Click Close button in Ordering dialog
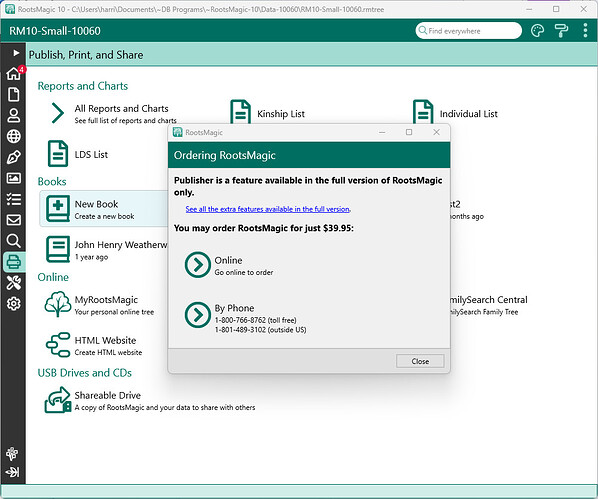598x499 pixels. [x=420, y=361]
